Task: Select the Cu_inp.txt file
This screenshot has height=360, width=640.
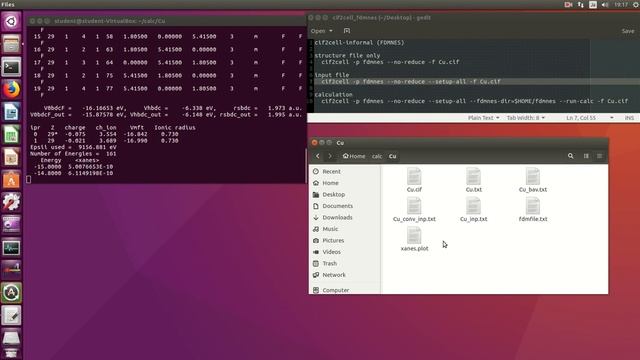Action: click(473, 209)
